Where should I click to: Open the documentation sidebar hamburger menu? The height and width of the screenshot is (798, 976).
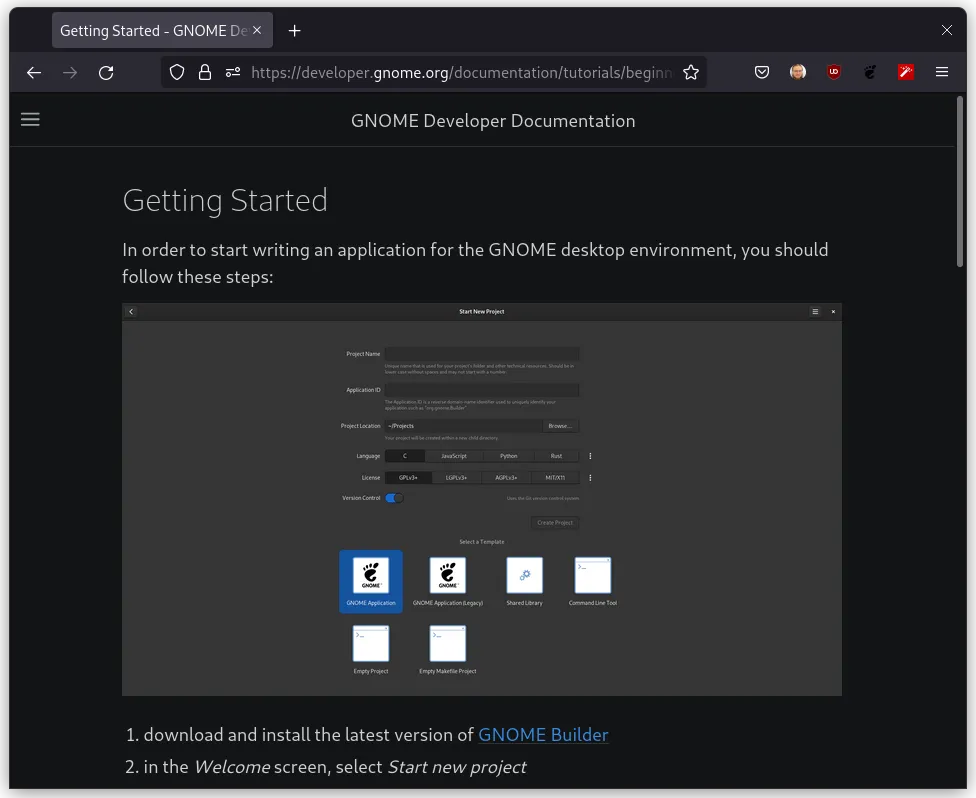coord(31,120)
